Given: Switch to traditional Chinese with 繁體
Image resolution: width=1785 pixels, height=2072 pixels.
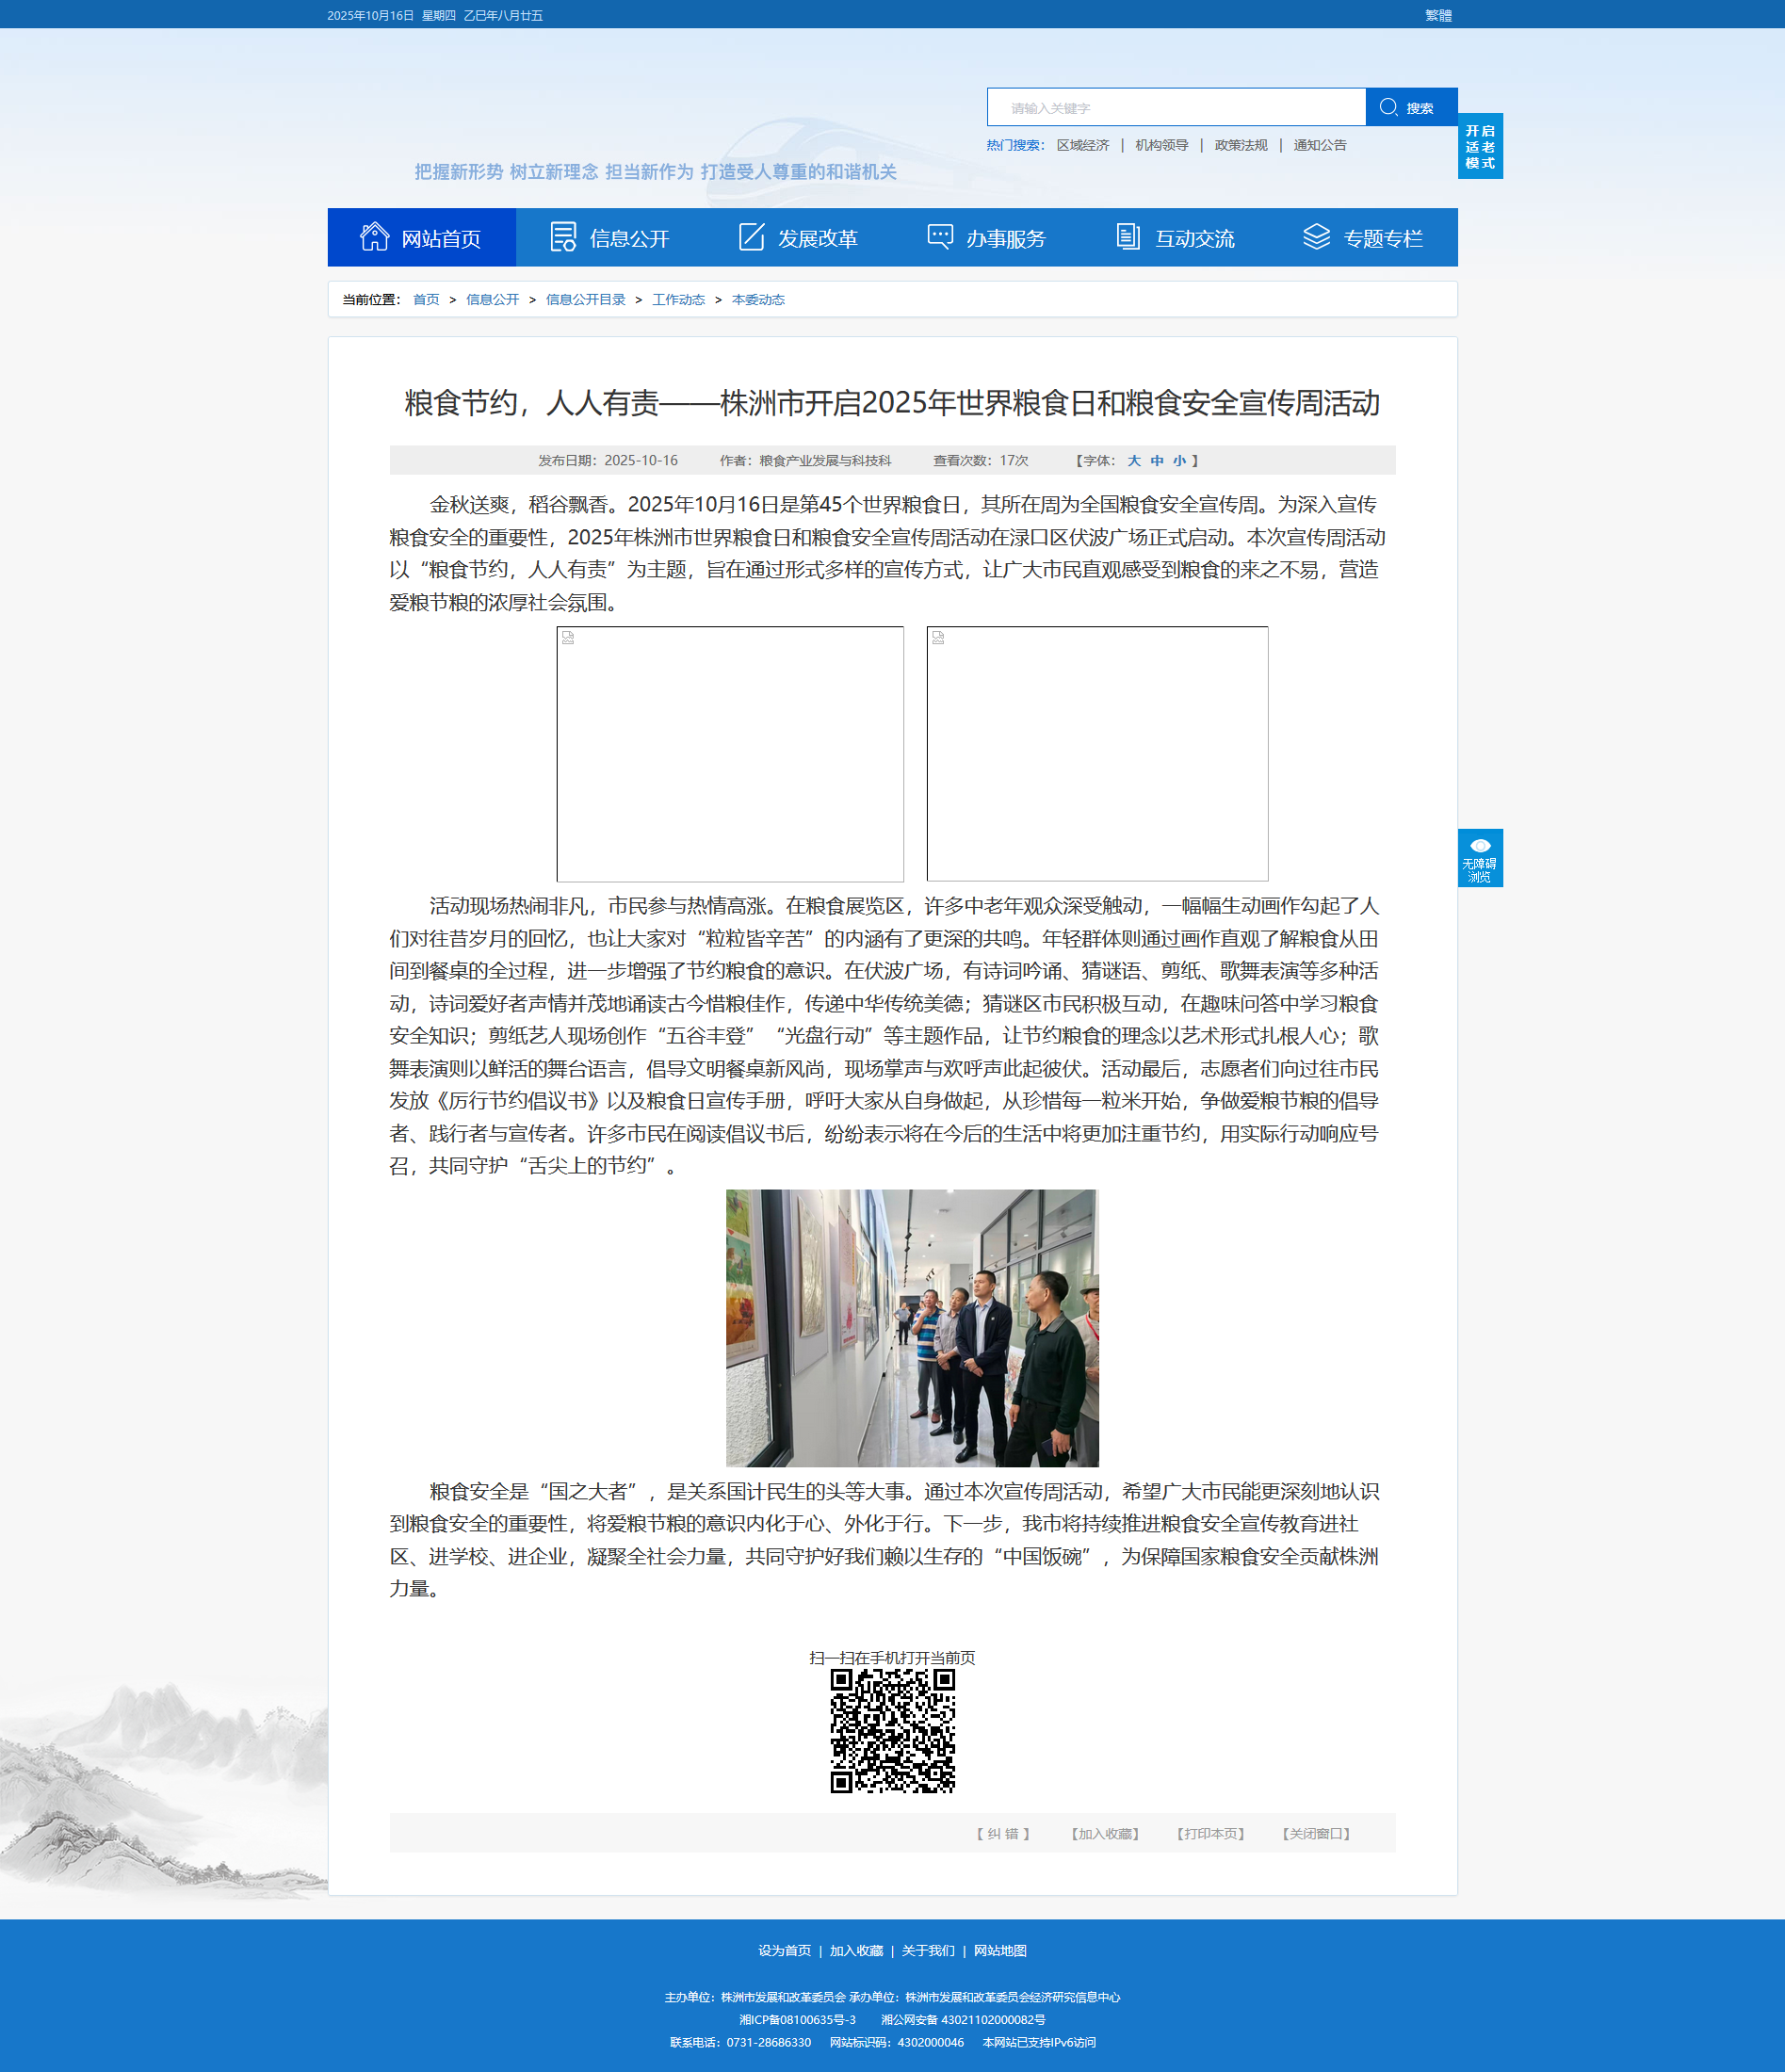Looking at the screenshot, I should (1437, 15).
